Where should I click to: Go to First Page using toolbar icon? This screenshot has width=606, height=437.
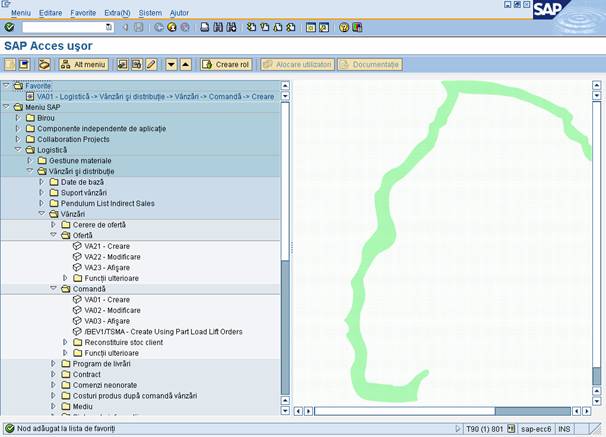(252, 27)
